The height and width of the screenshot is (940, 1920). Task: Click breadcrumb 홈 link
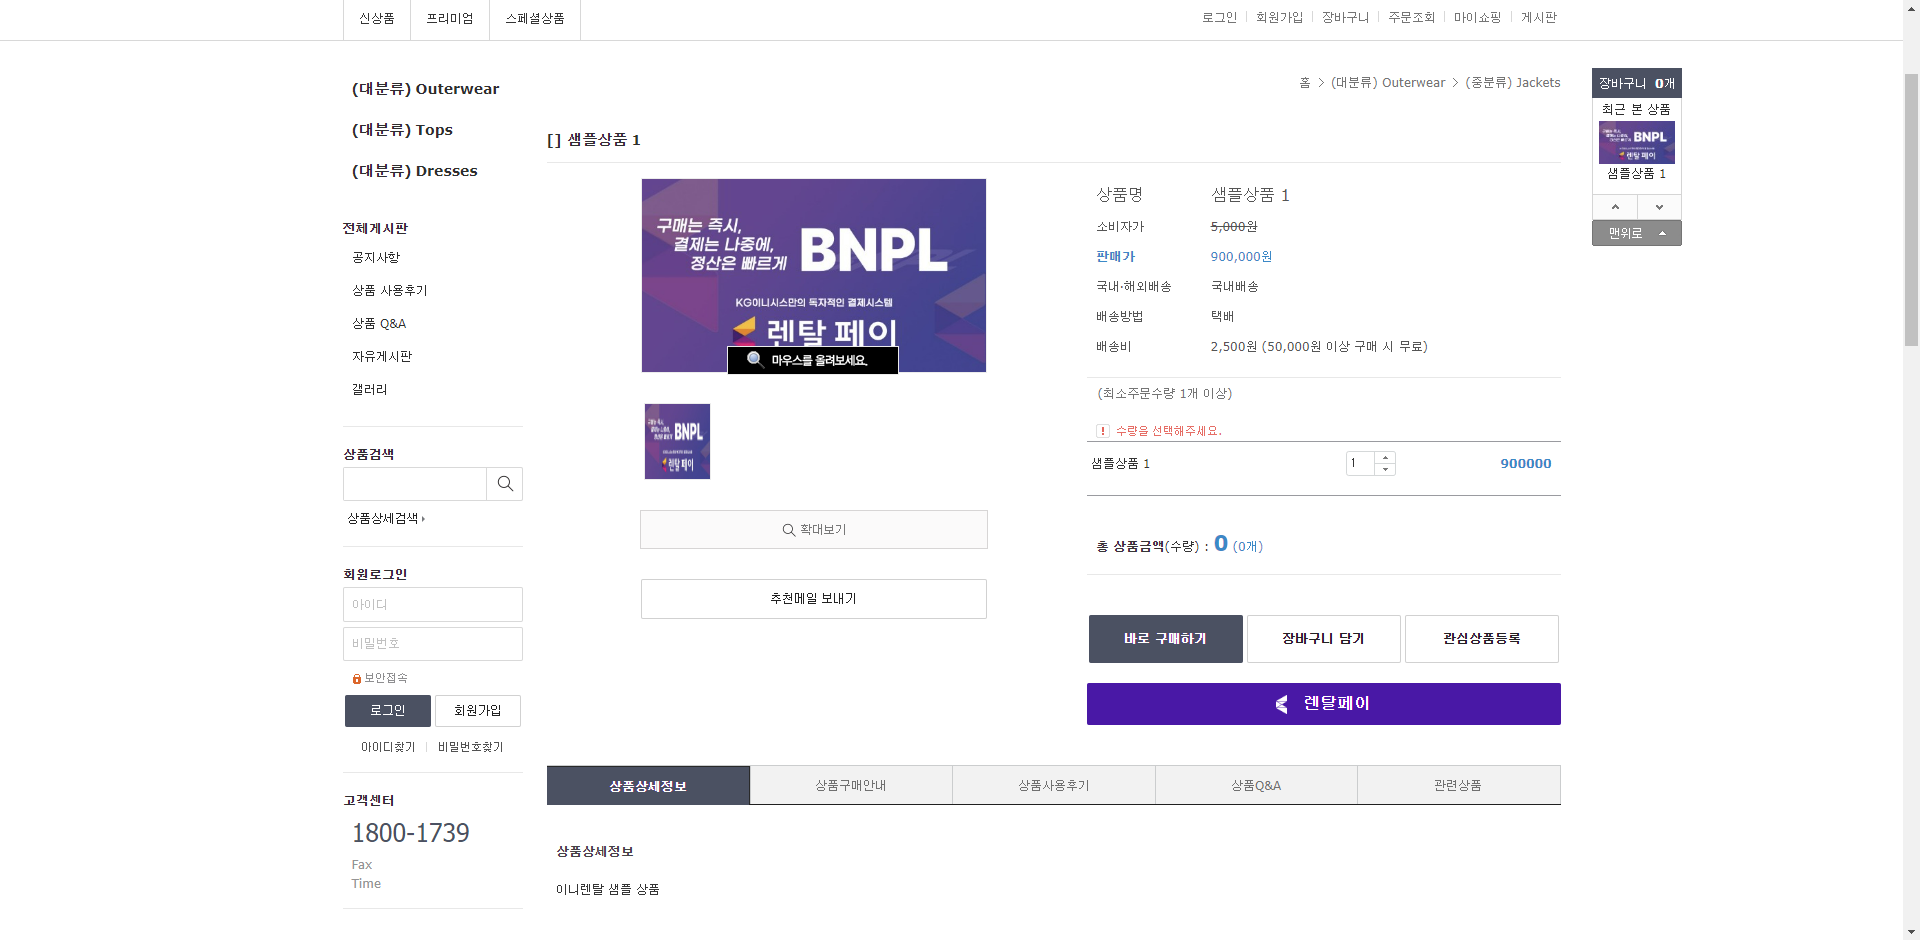tap(1305, 83)
